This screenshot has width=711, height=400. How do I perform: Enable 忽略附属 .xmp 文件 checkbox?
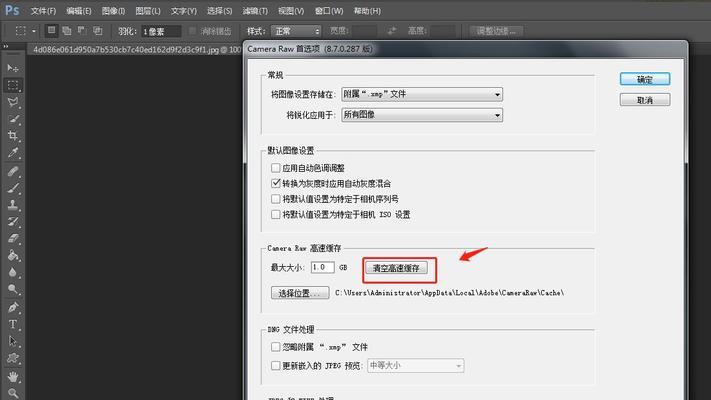point(275,347)
